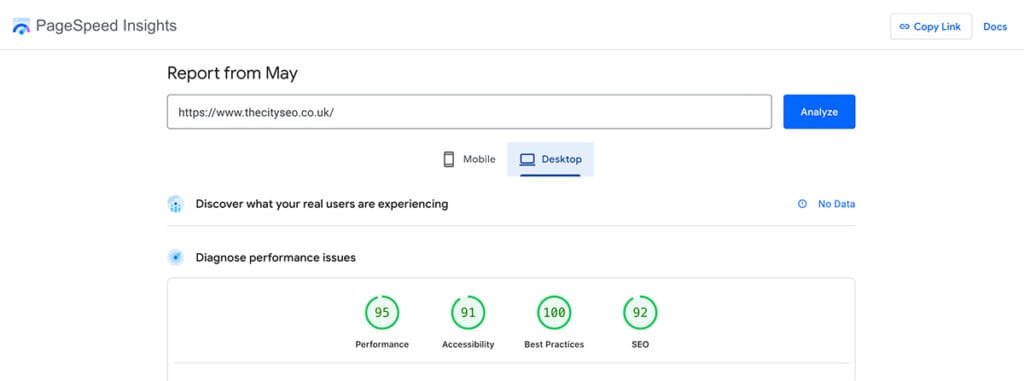Click the No Data link
Screen dimensions: 1024x381
point(836,204)
